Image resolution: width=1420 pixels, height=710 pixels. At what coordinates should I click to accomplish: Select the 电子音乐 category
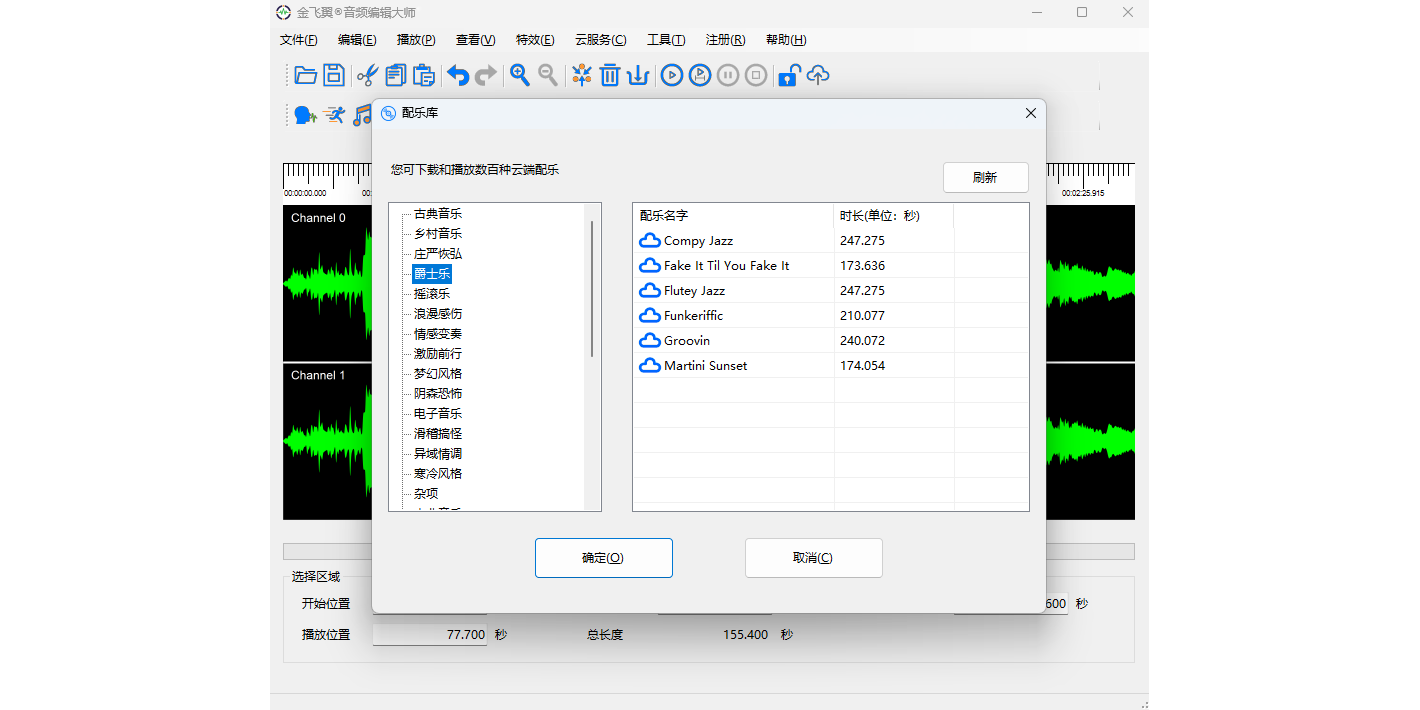point(438,414)
